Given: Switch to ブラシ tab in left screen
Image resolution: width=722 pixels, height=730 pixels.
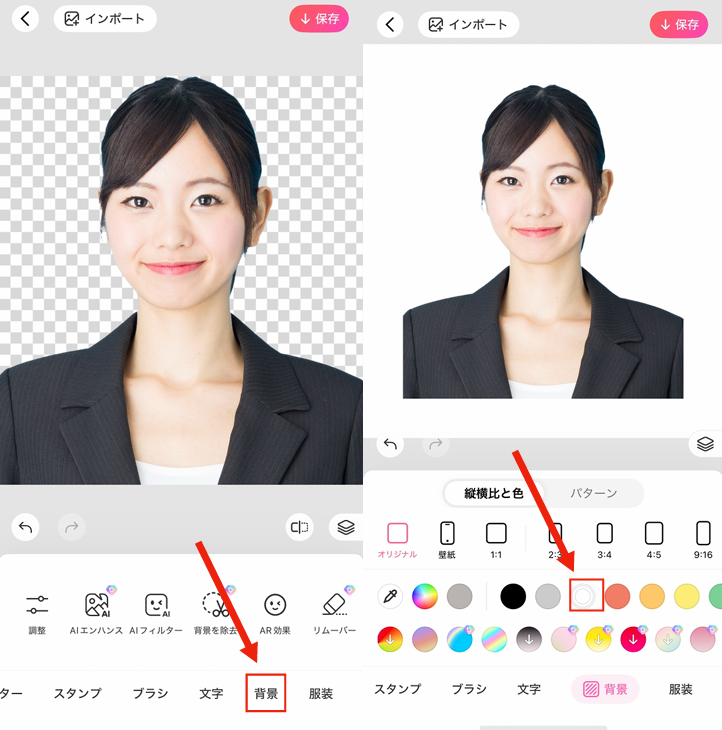Looking at the screenshot, I should click(150, 693).
